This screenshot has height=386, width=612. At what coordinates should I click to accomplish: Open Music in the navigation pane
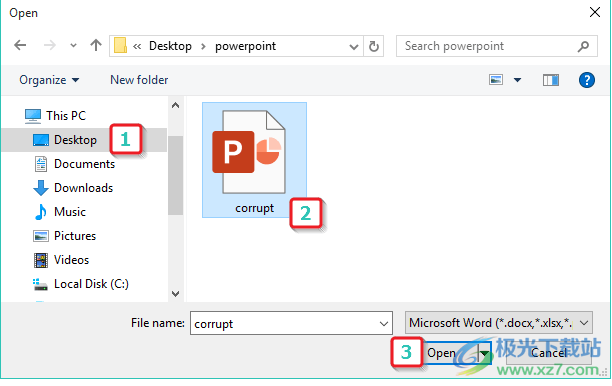70,212
